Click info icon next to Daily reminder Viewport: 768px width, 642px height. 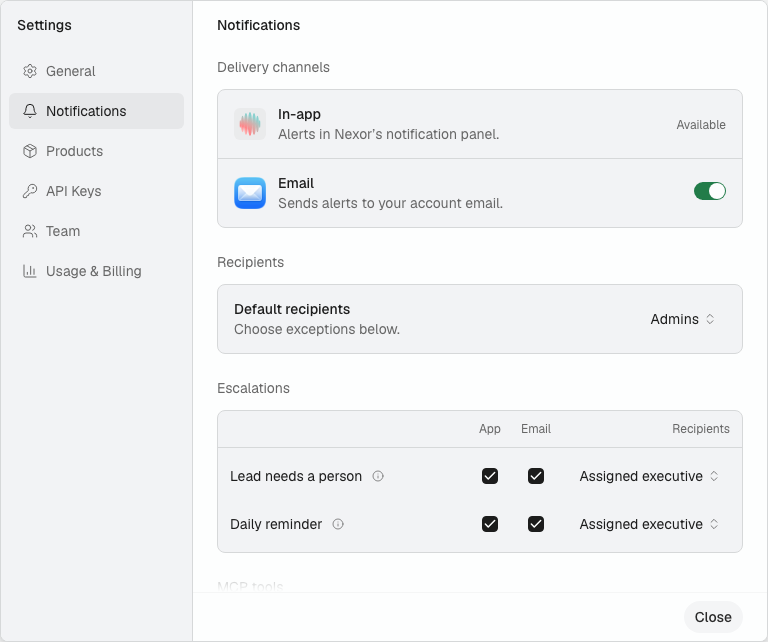pyautogui.click(x=338, y=524)
